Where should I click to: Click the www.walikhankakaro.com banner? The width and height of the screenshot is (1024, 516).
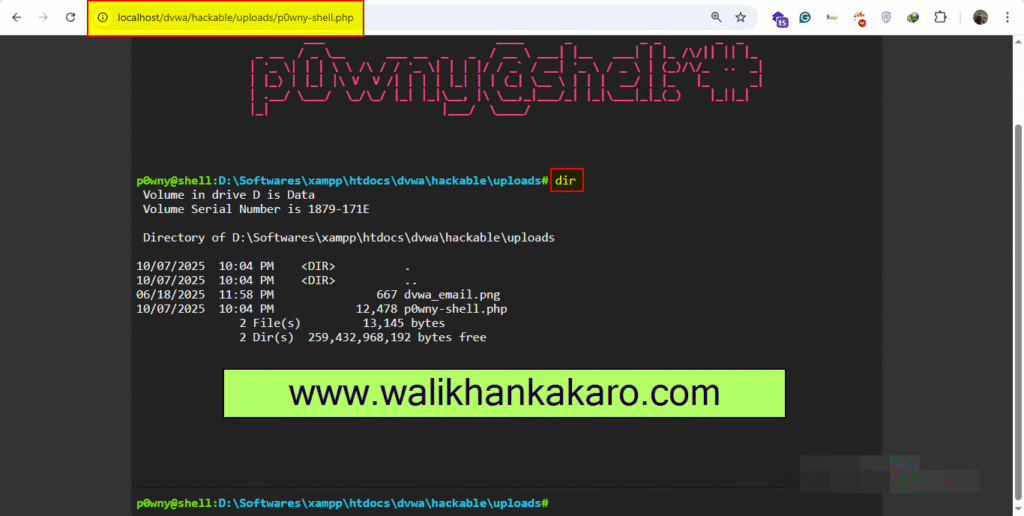(x=504, y=393)
